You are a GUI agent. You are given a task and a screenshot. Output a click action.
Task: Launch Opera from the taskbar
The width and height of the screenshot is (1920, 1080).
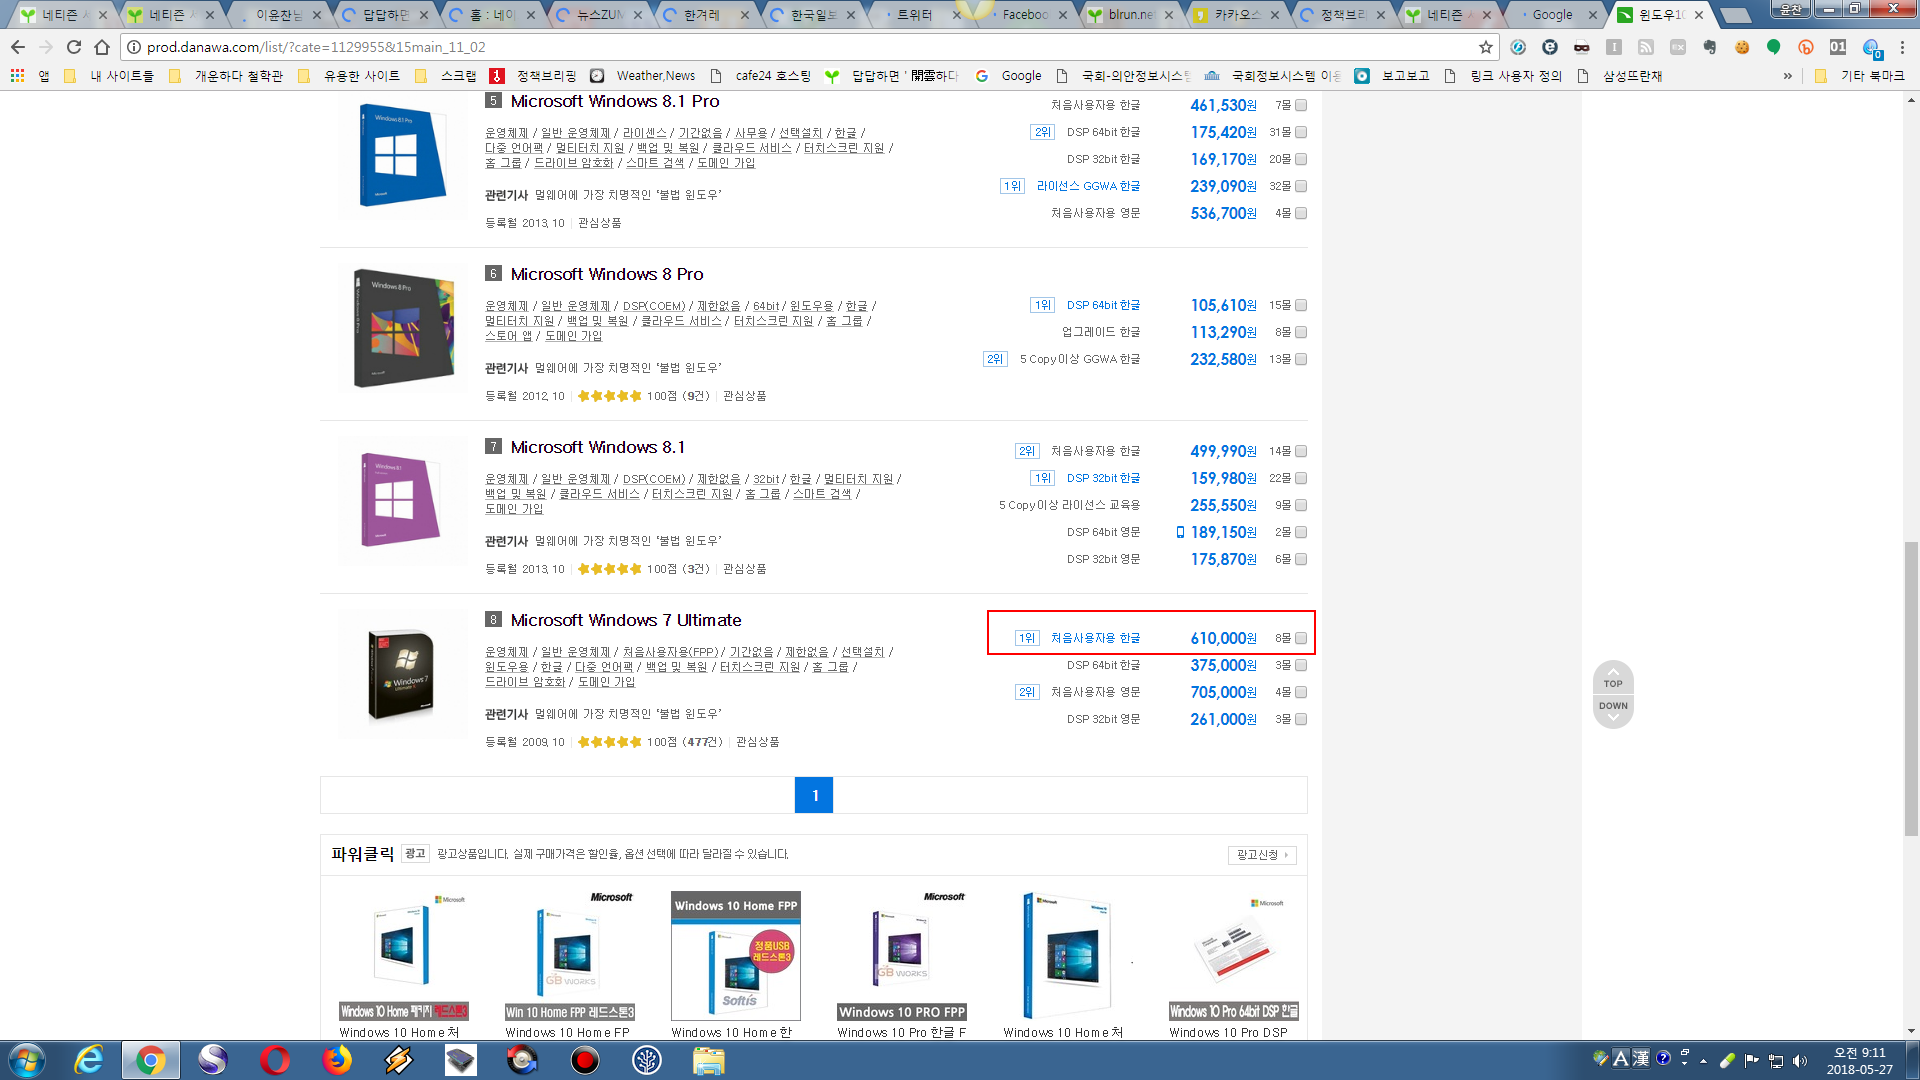pyautogui.click(x=274, y=1060)
